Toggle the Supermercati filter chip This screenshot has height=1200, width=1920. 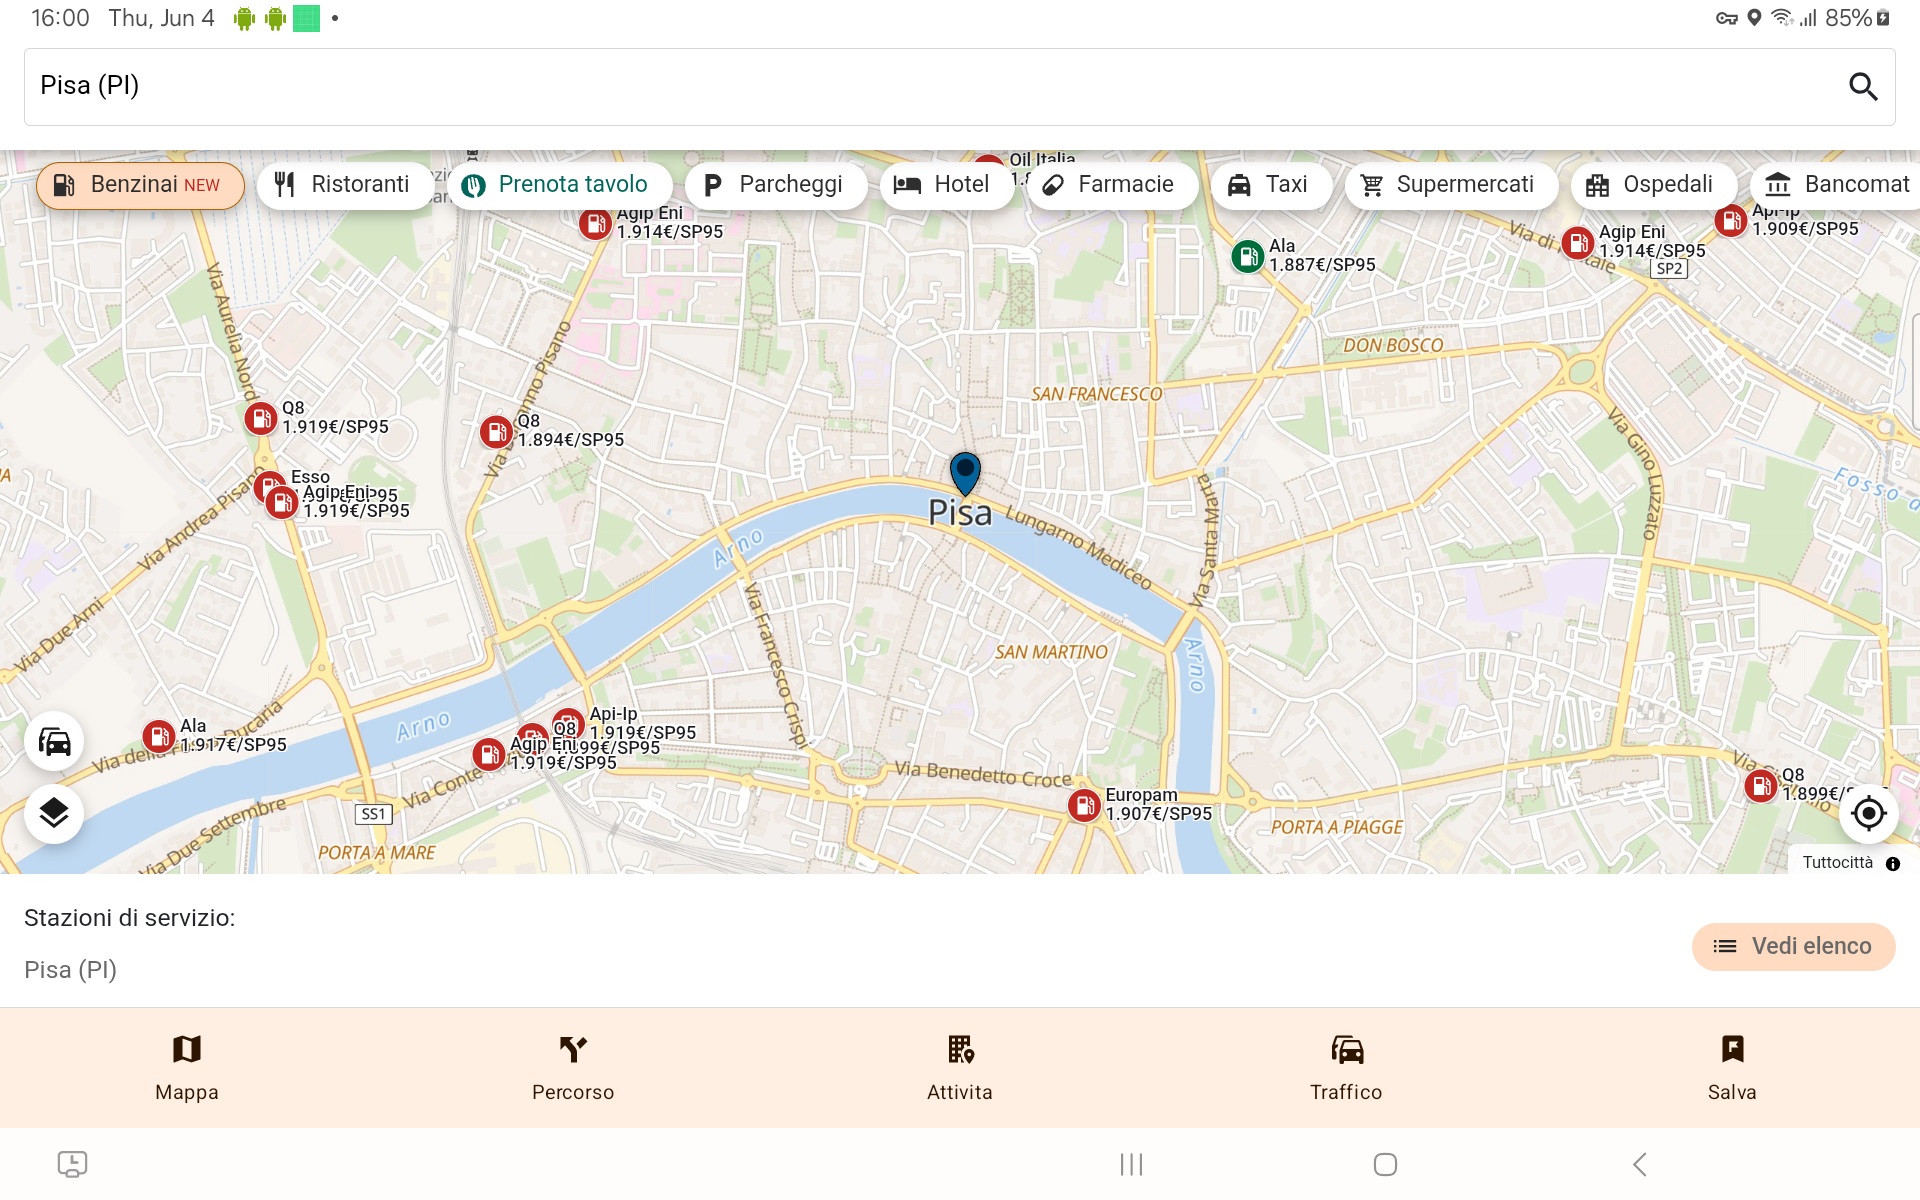pyautogui.click(x=1451, y=185)
